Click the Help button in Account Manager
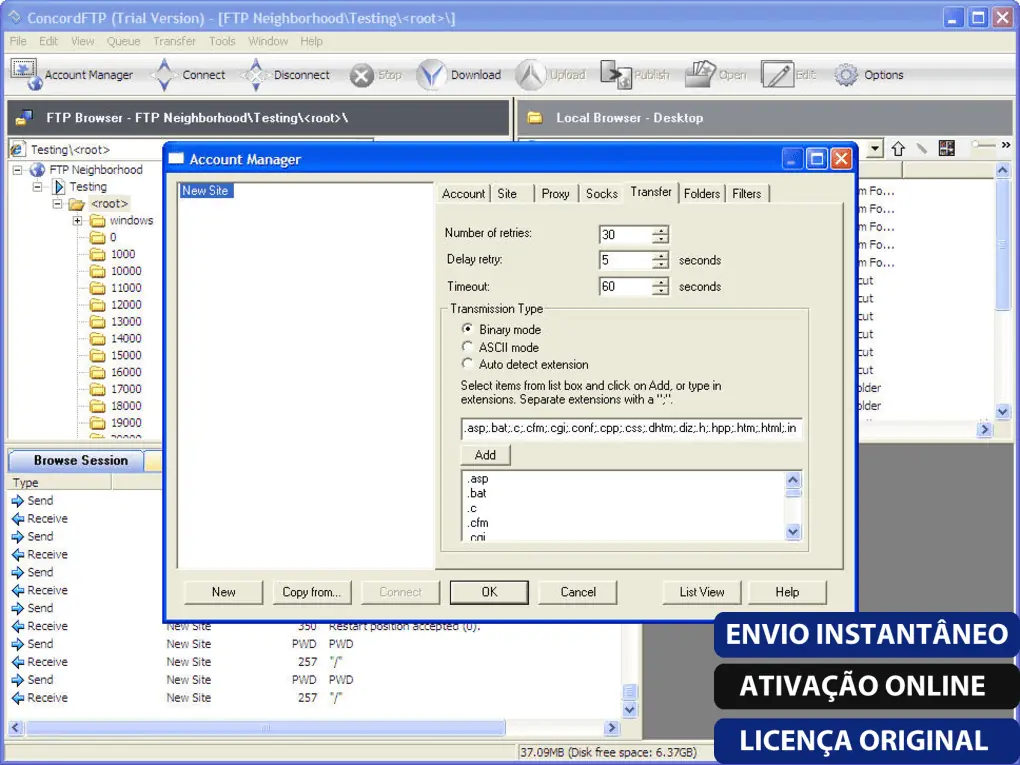Image resolution: width=1020 pixels, height=765 pixels. (787, 592)
